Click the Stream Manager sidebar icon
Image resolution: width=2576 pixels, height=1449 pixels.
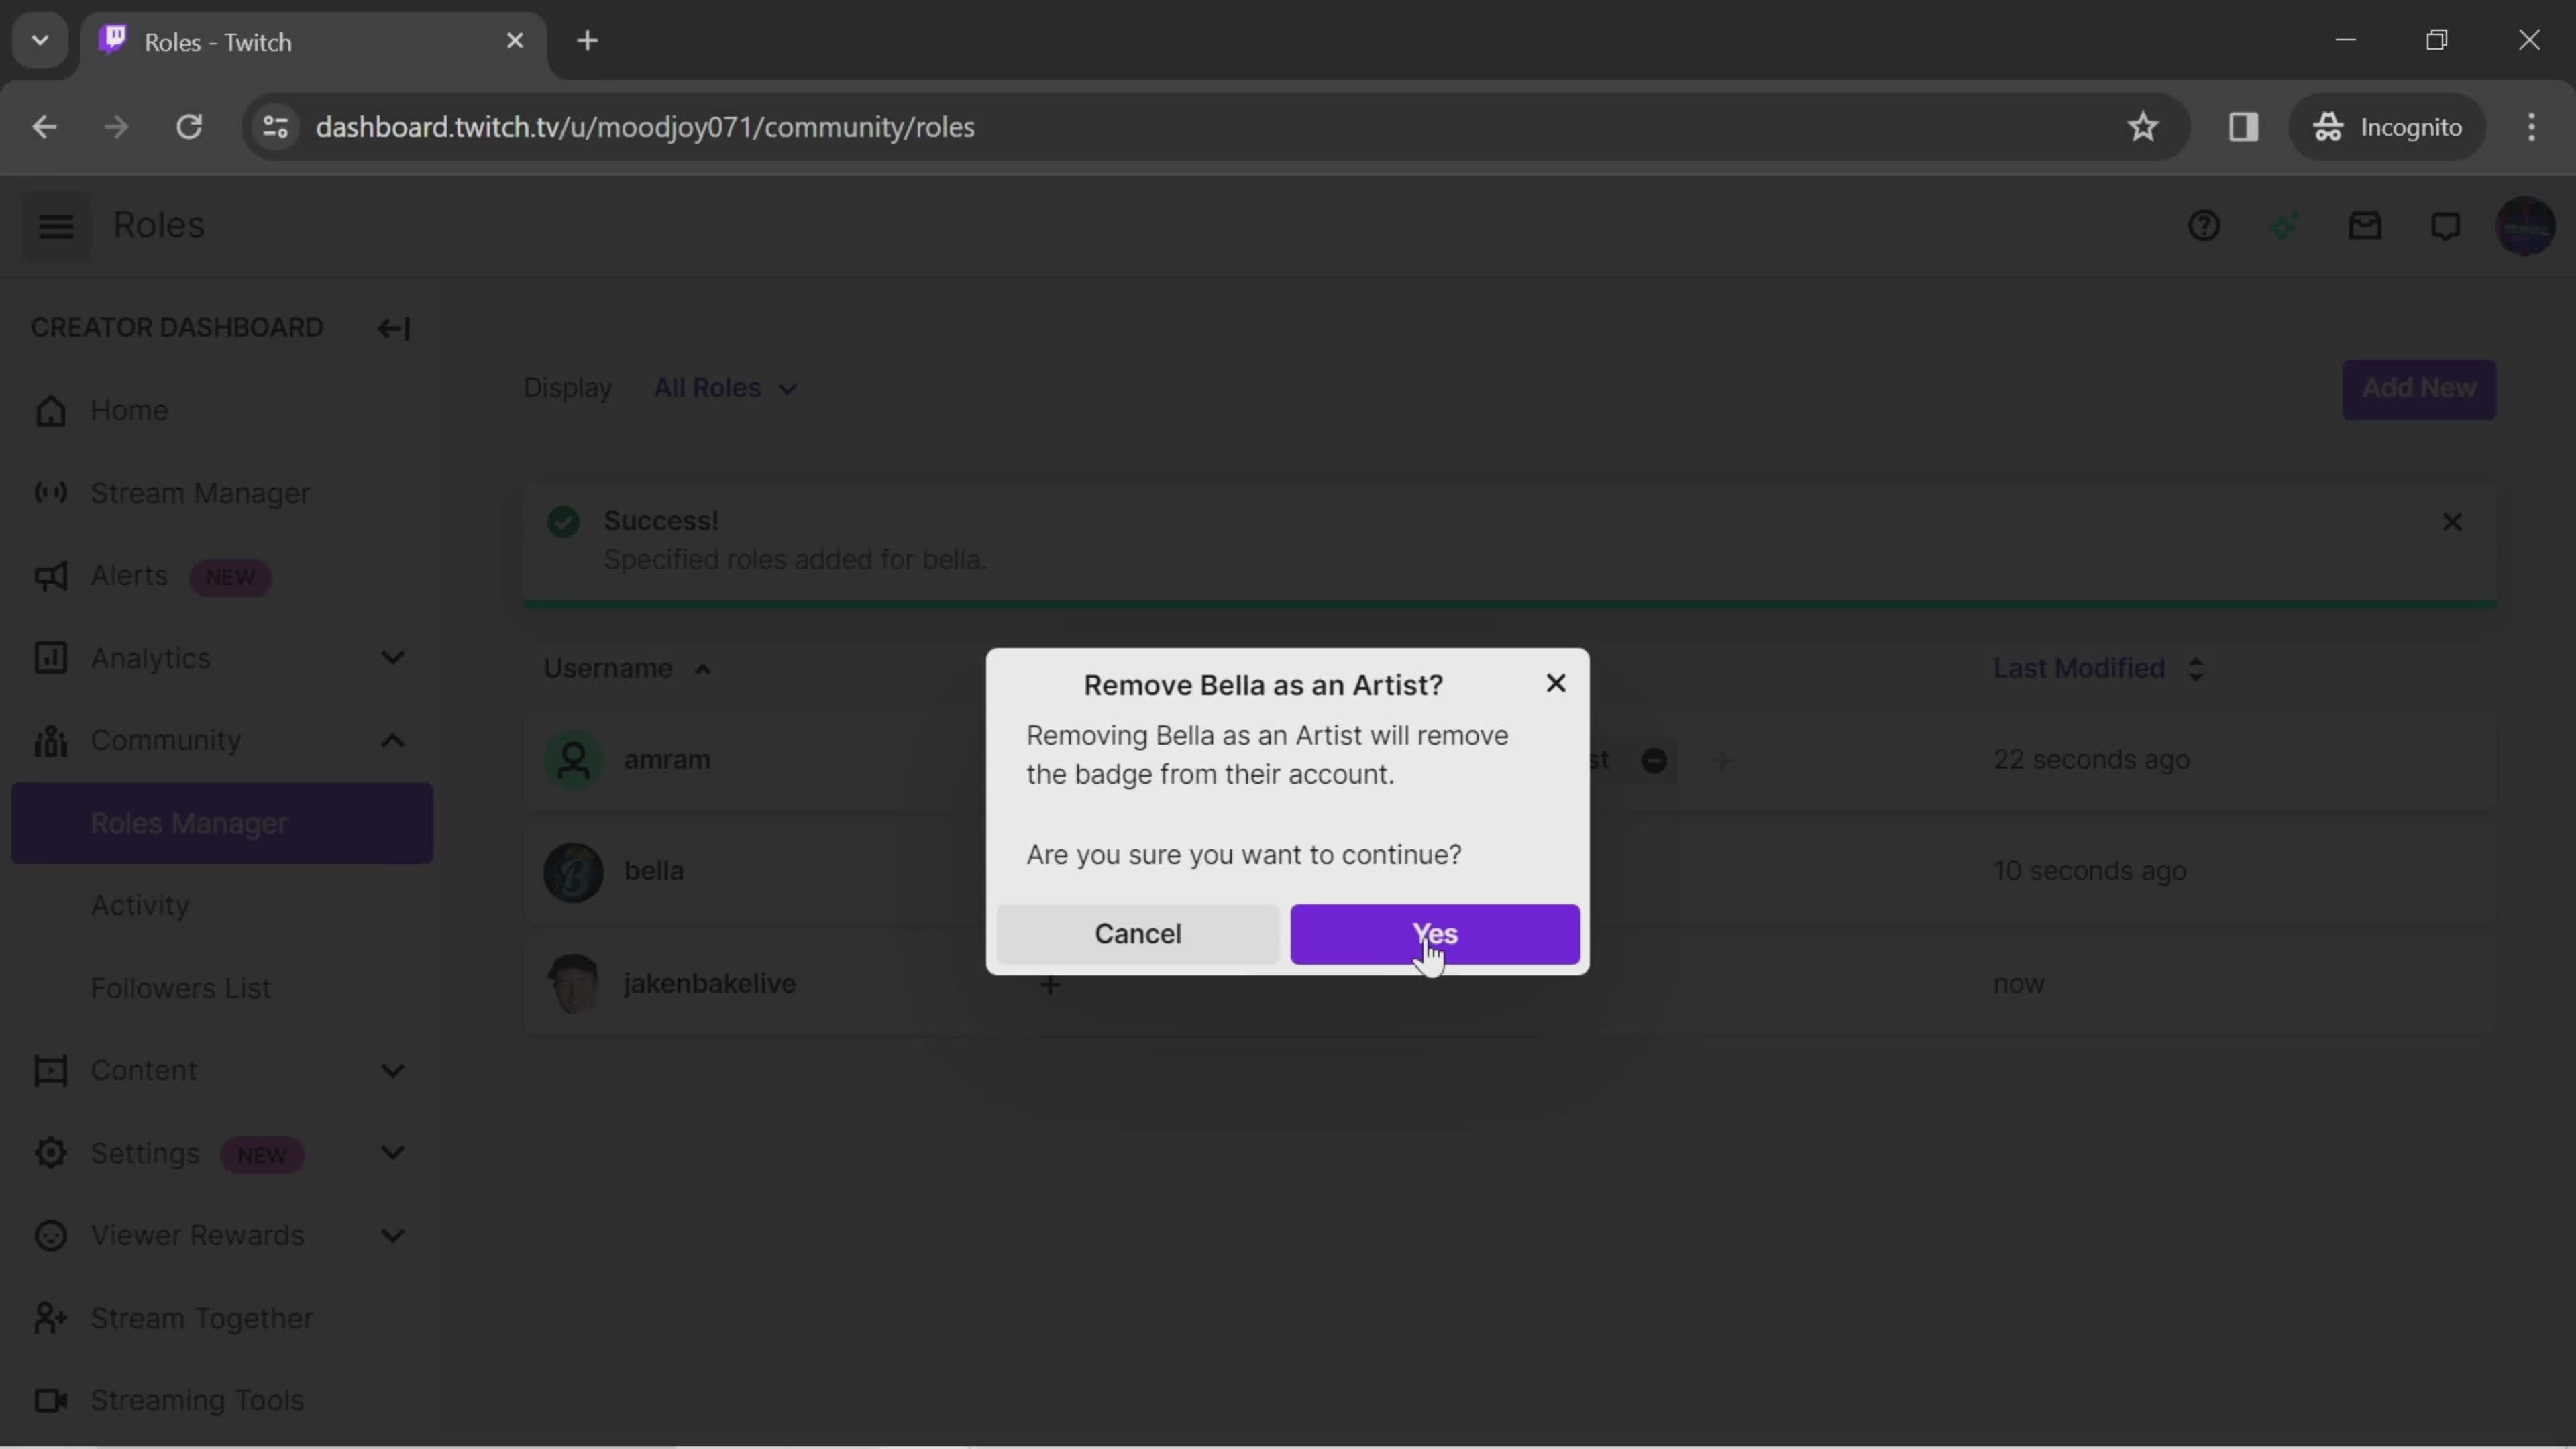click(48, 492)
